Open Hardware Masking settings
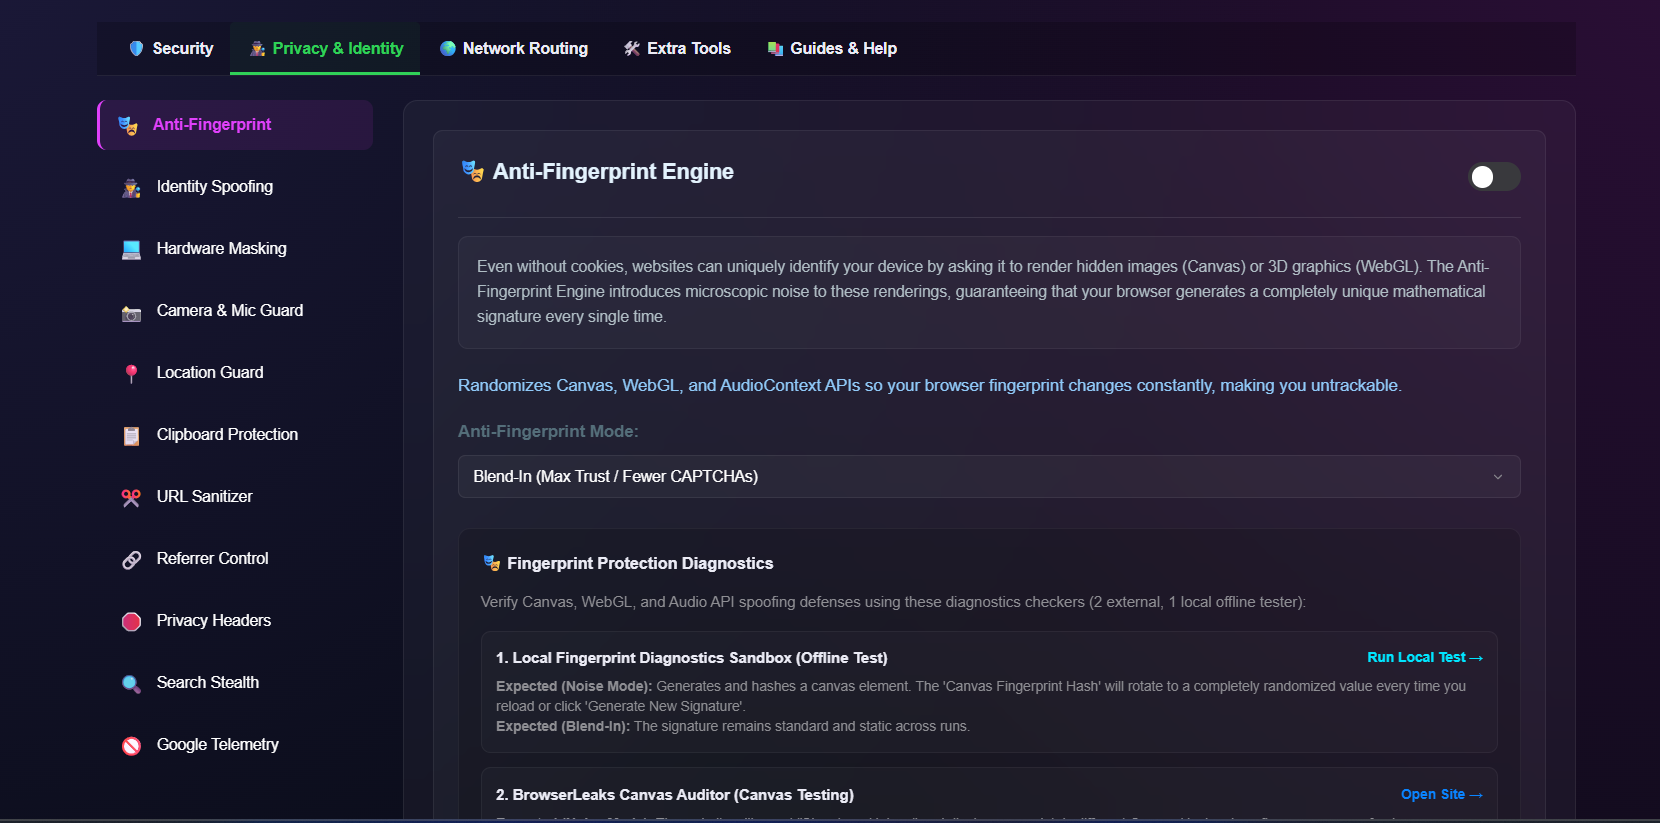Viewport: 1660px width, 823px height. pyautogui.click(x=235, y=249)
